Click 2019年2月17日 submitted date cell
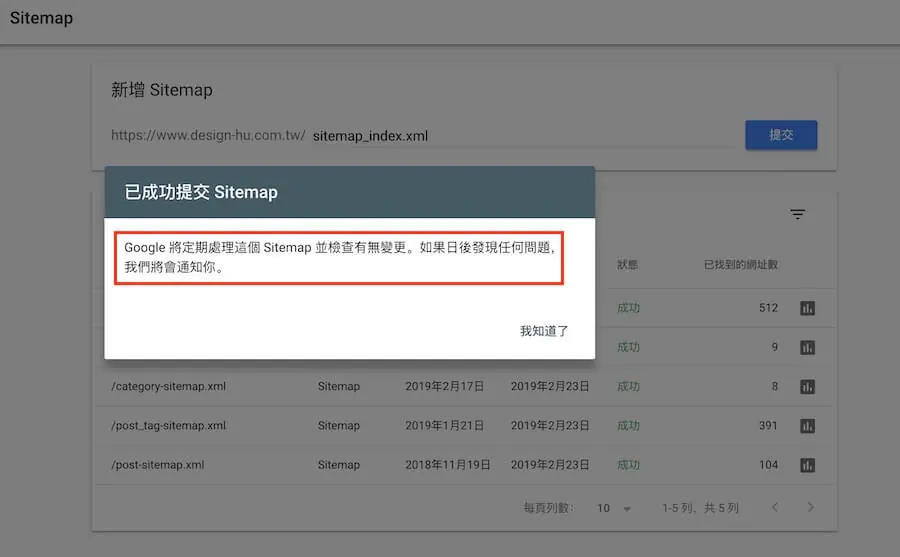 [x=444, y=386]
